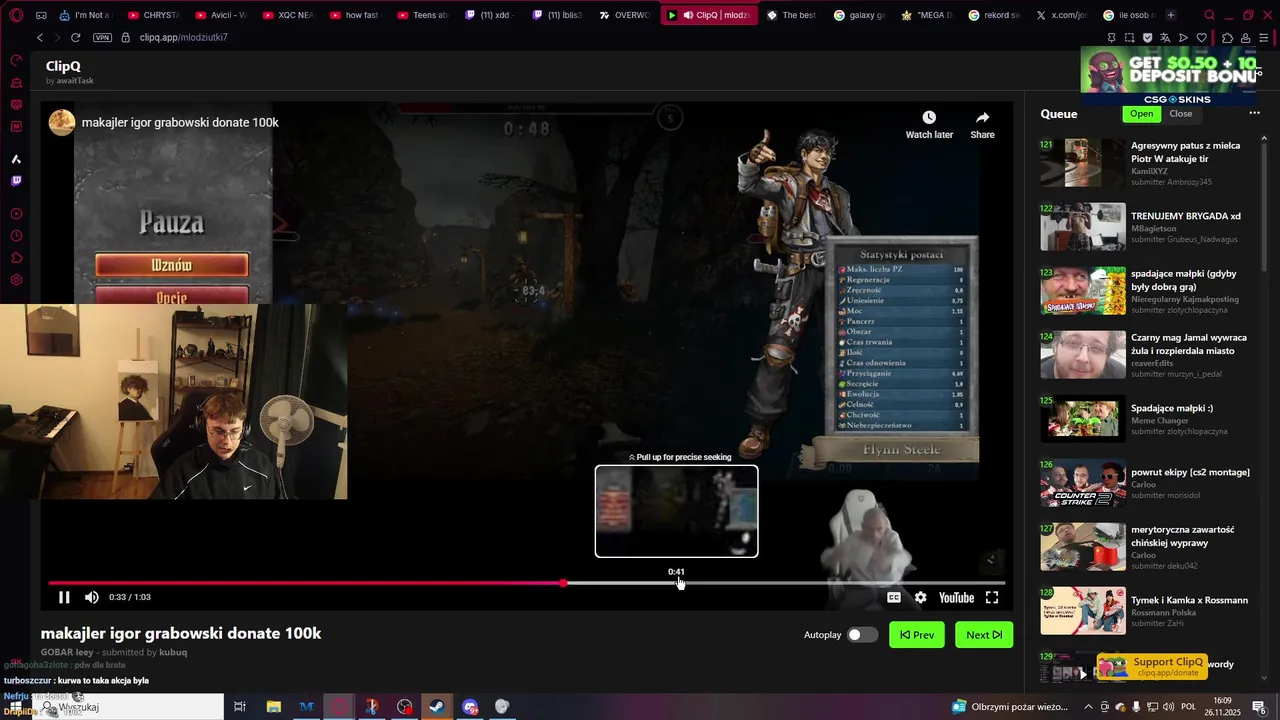Open the Opera sidebar Twitch icon
The image size is (1280, 720).
point(16,181)
